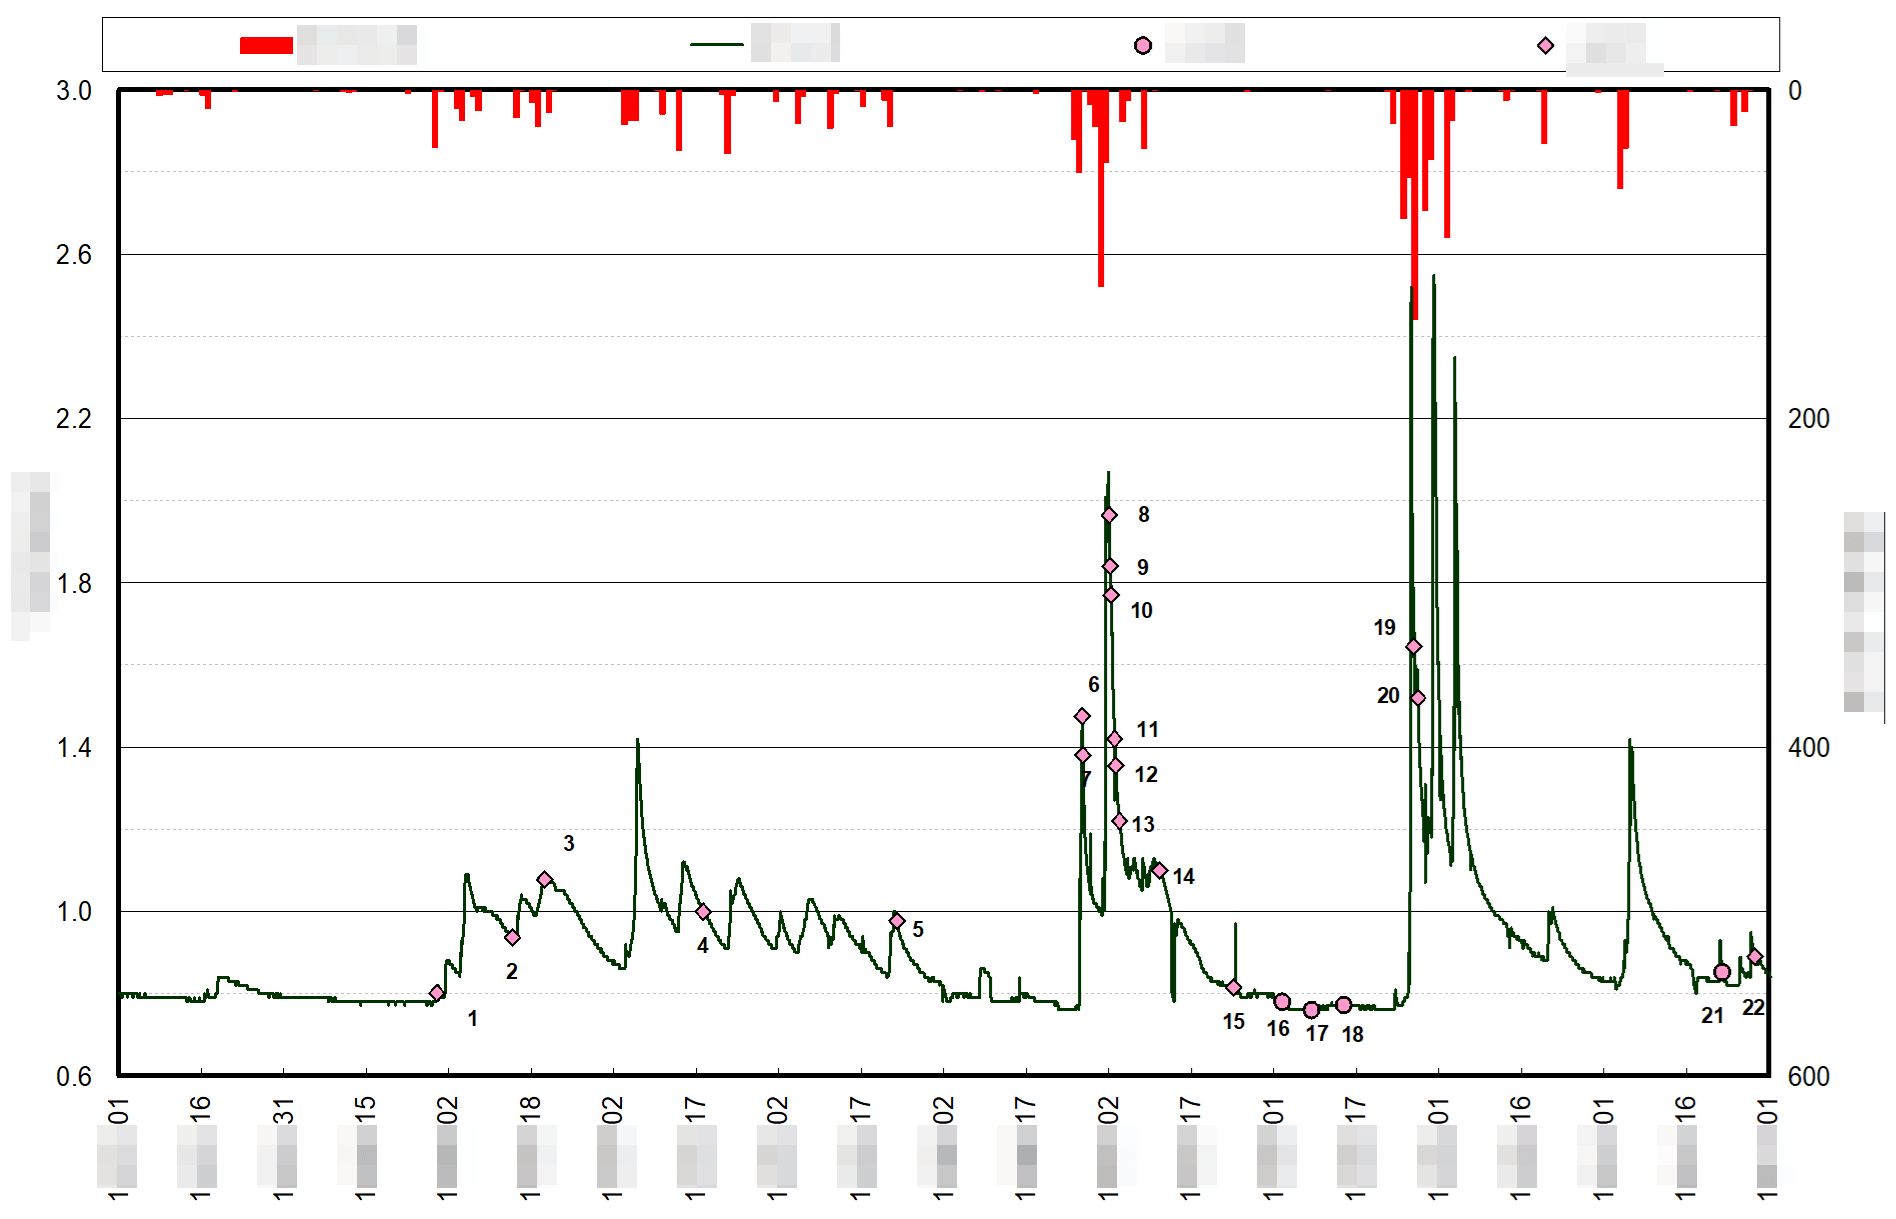Click the 600 label on right axis

click(x=1808, y=1077)
